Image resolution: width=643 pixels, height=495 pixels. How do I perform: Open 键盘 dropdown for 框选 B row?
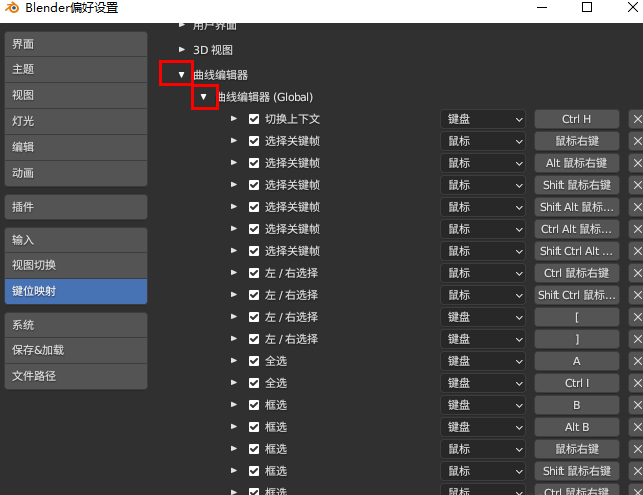click(483, 405)
